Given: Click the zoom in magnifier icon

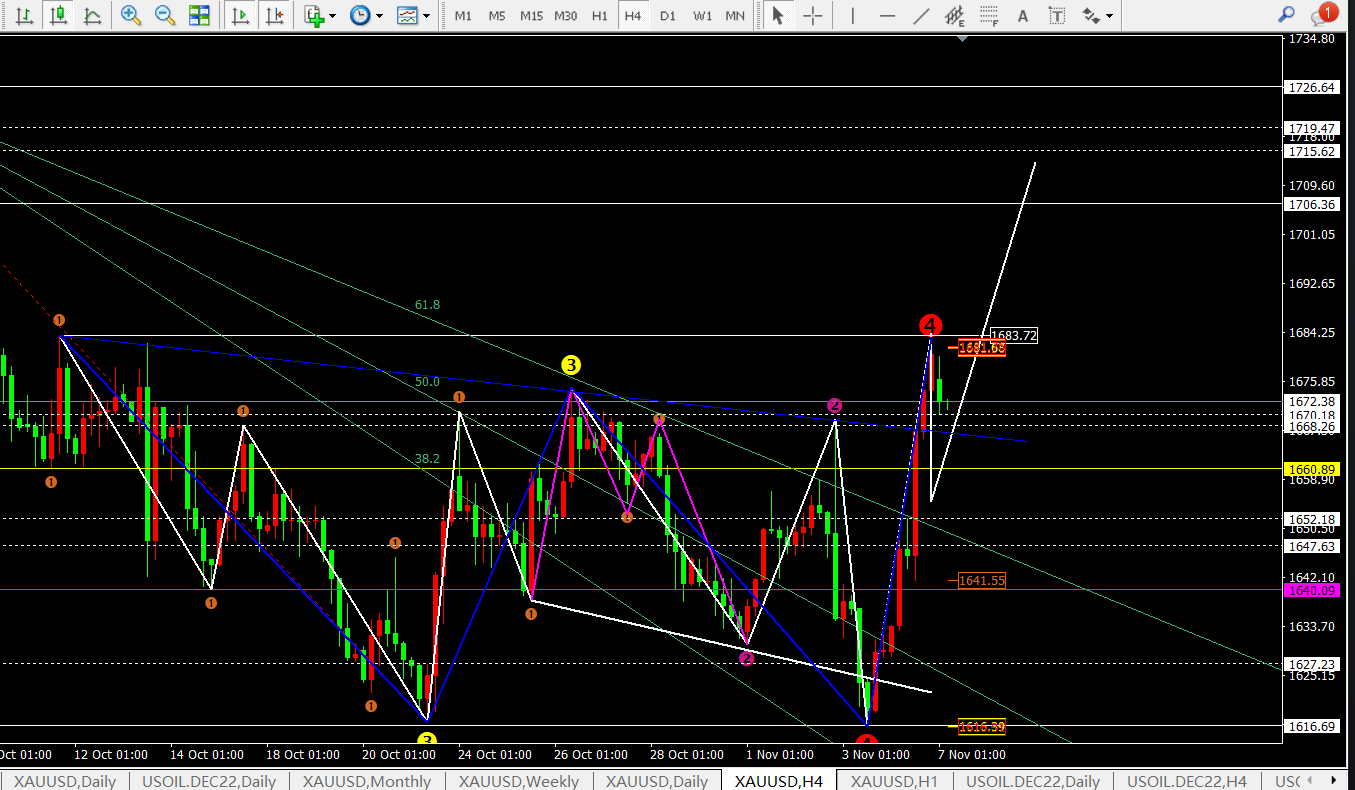Looking at the screenshot, I should (131, 15).
